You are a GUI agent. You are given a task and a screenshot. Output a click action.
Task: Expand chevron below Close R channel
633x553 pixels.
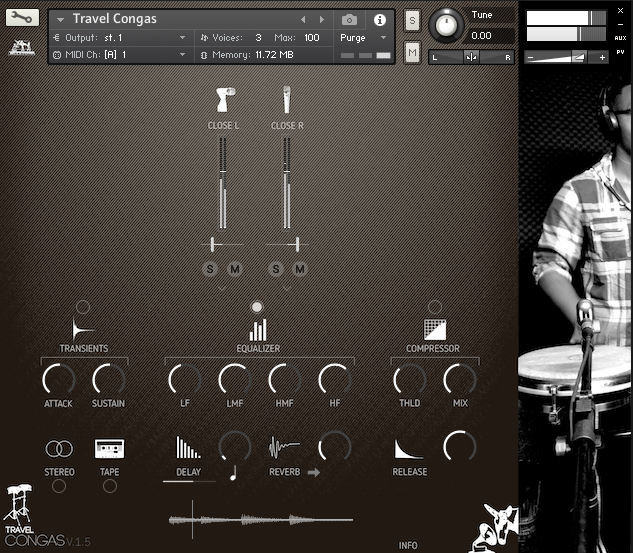coord(287,289)
